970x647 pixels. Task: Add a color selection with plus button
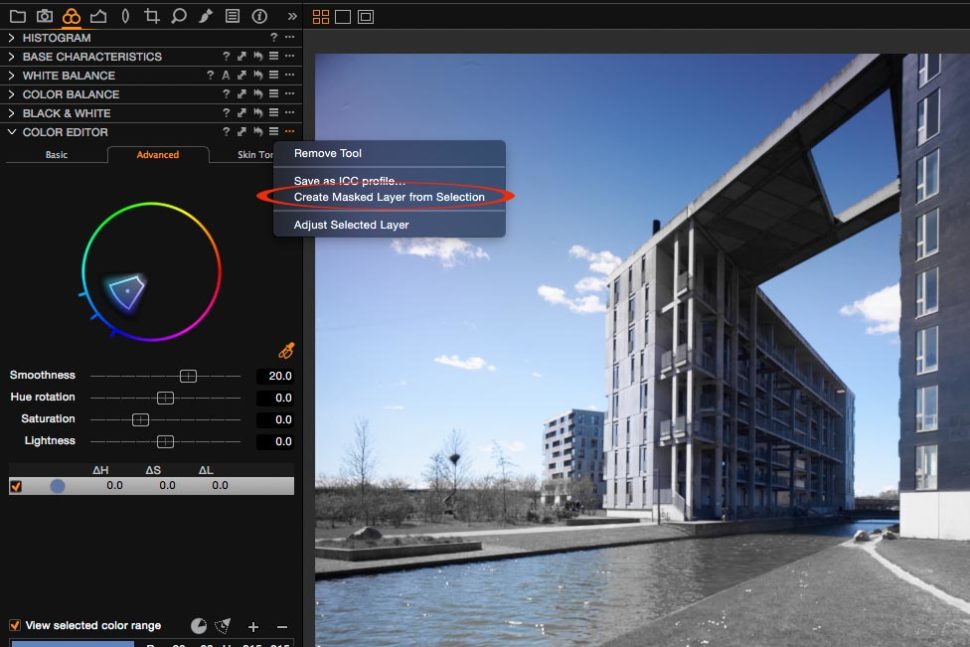tap(253, 625)
